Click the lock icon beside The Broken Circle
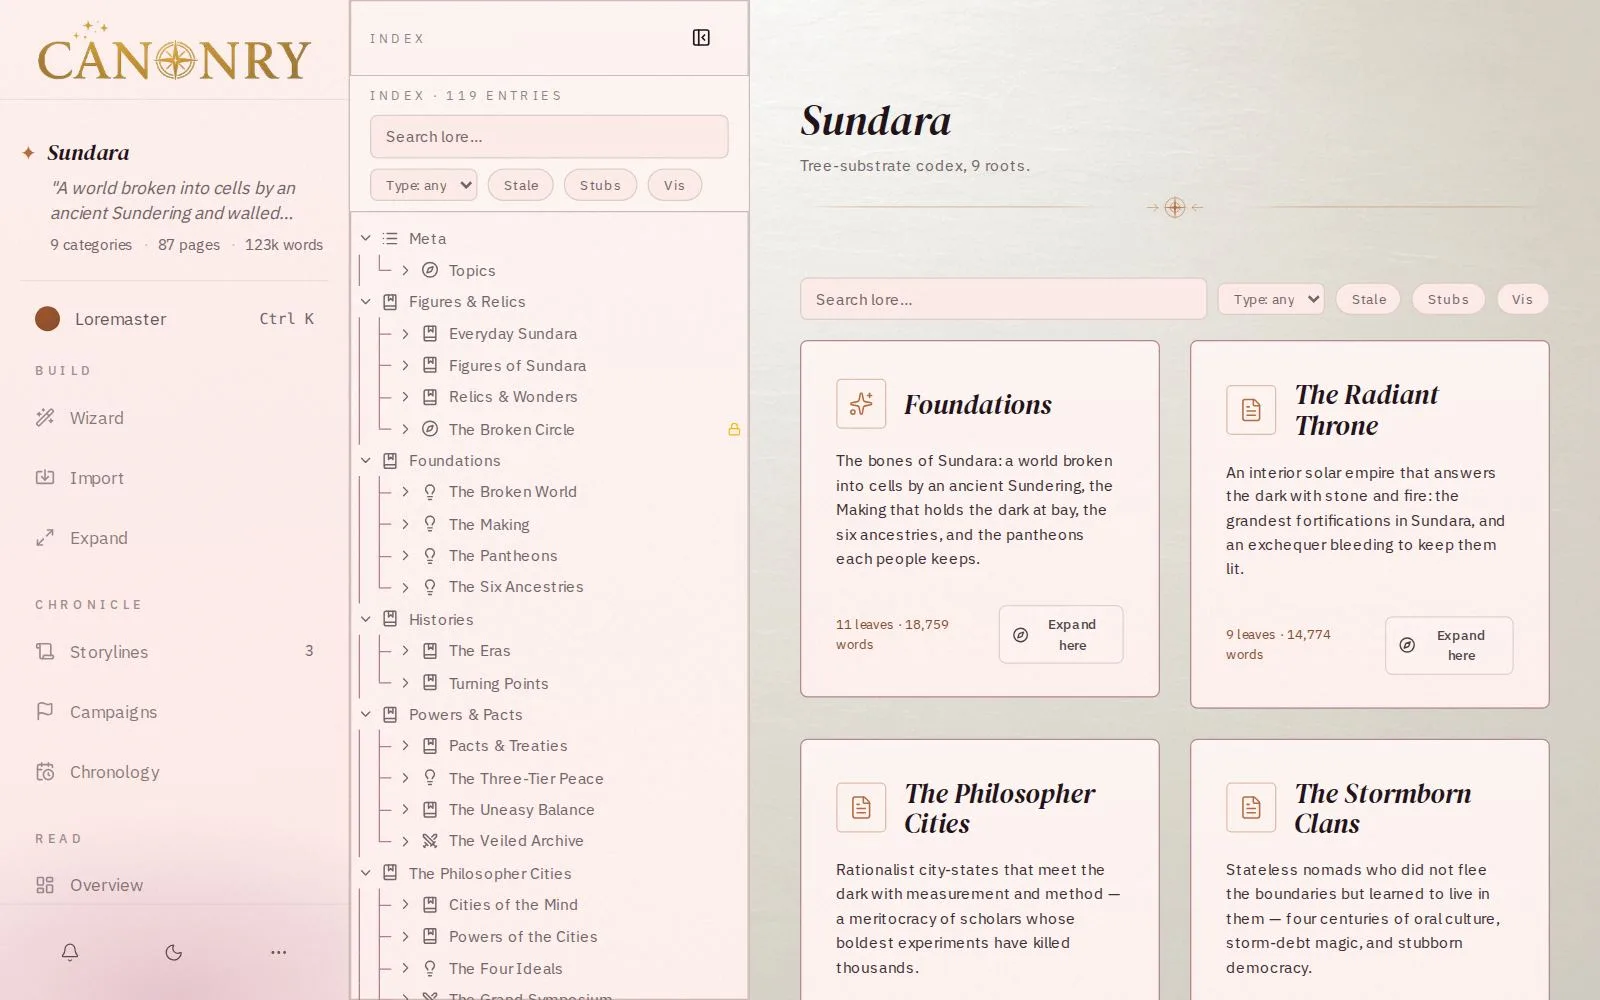 click(x=734, y=429)
